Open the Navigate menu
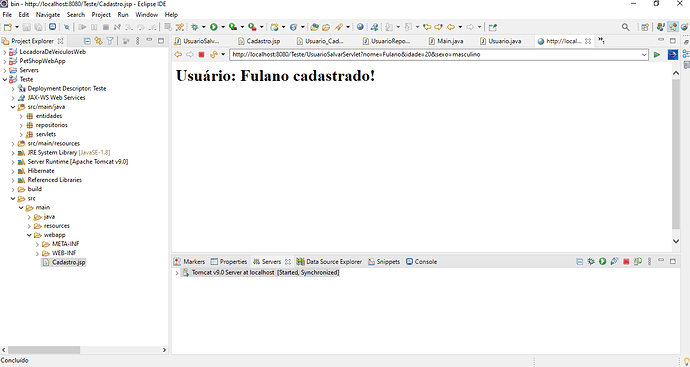The width and height of the screenshot is (690, 367). [x=48, y=15]
